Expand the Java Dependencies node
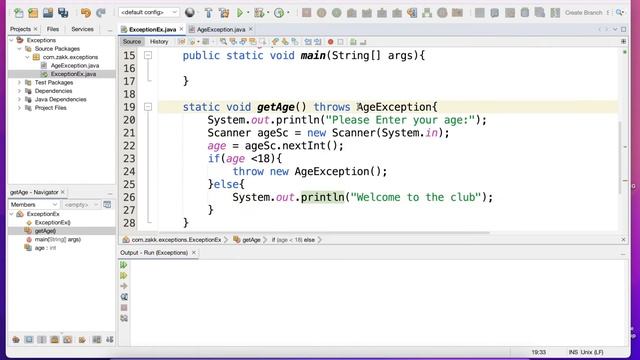 (x=19, y=99)
